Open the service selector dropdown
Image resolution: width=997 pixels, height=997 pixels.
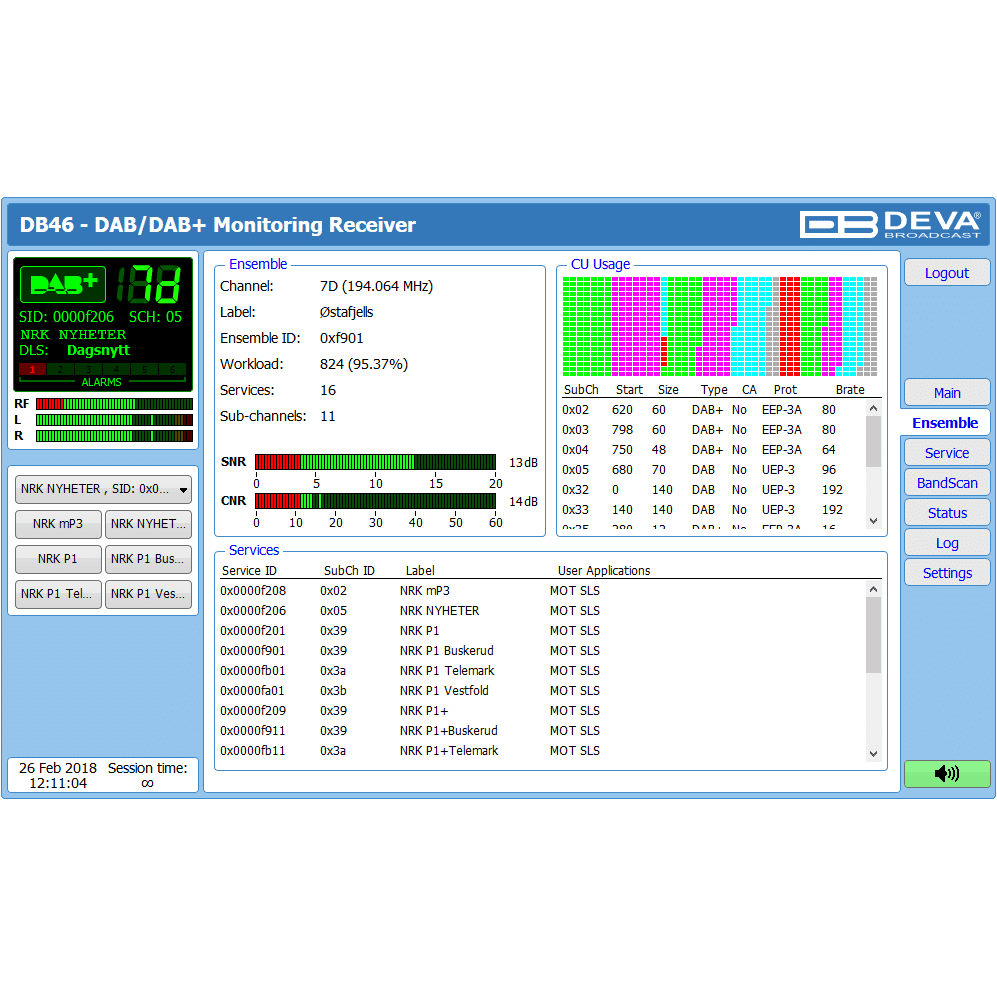coord(103,489)
